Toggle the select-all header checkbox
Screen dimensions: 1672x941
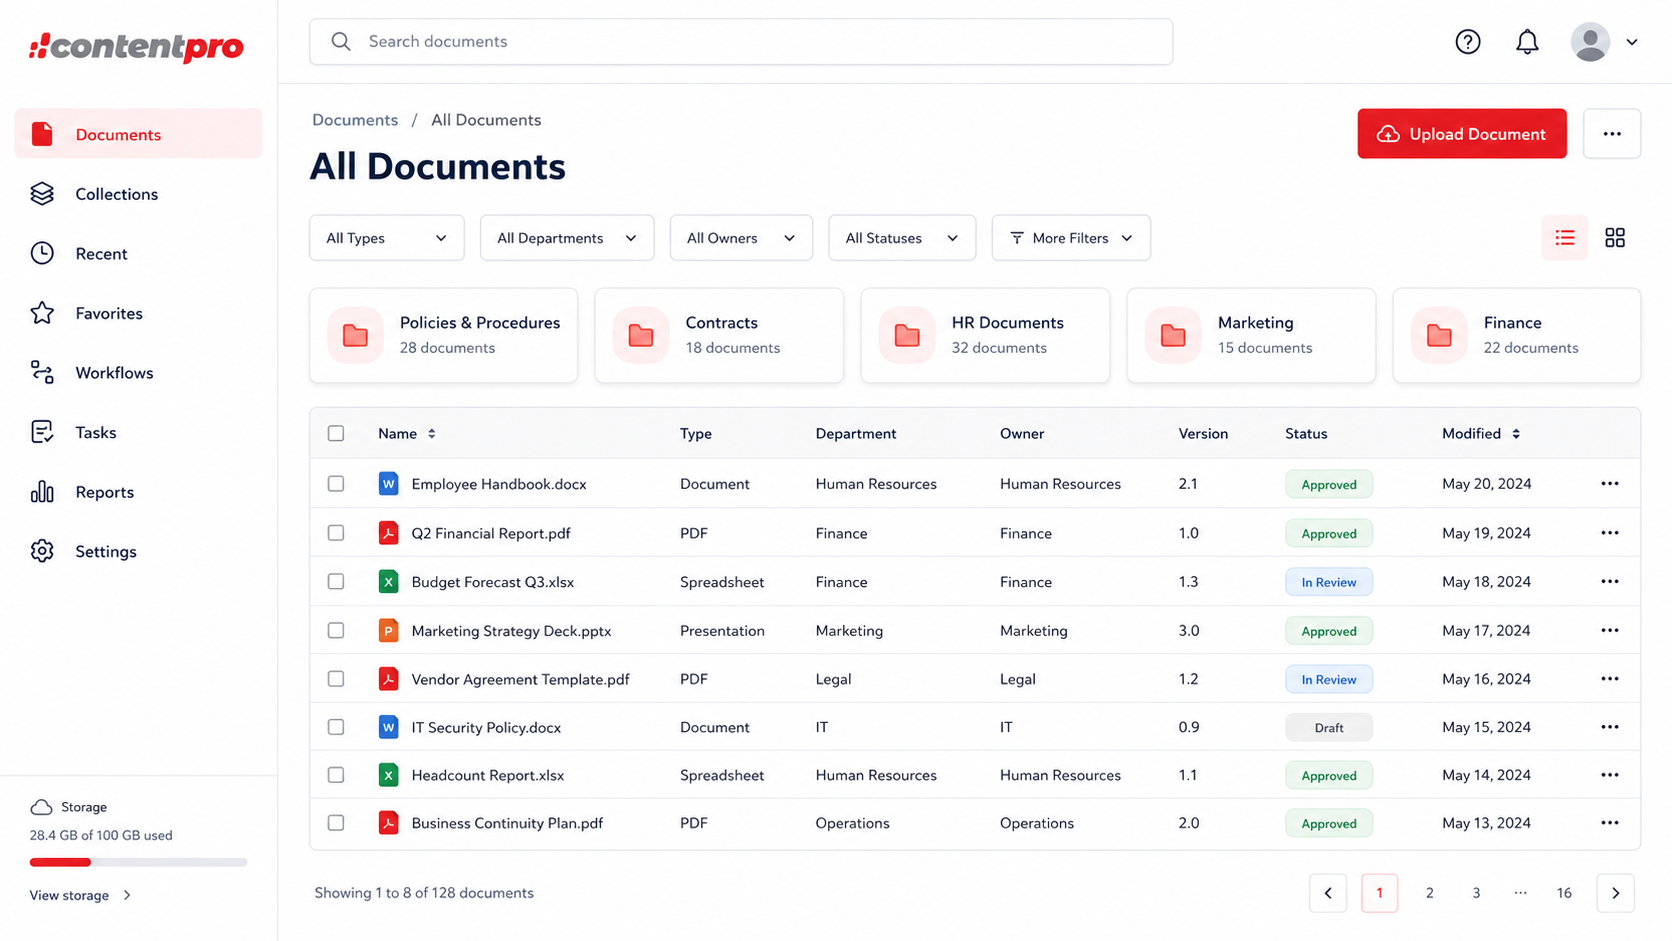[336, 434]
